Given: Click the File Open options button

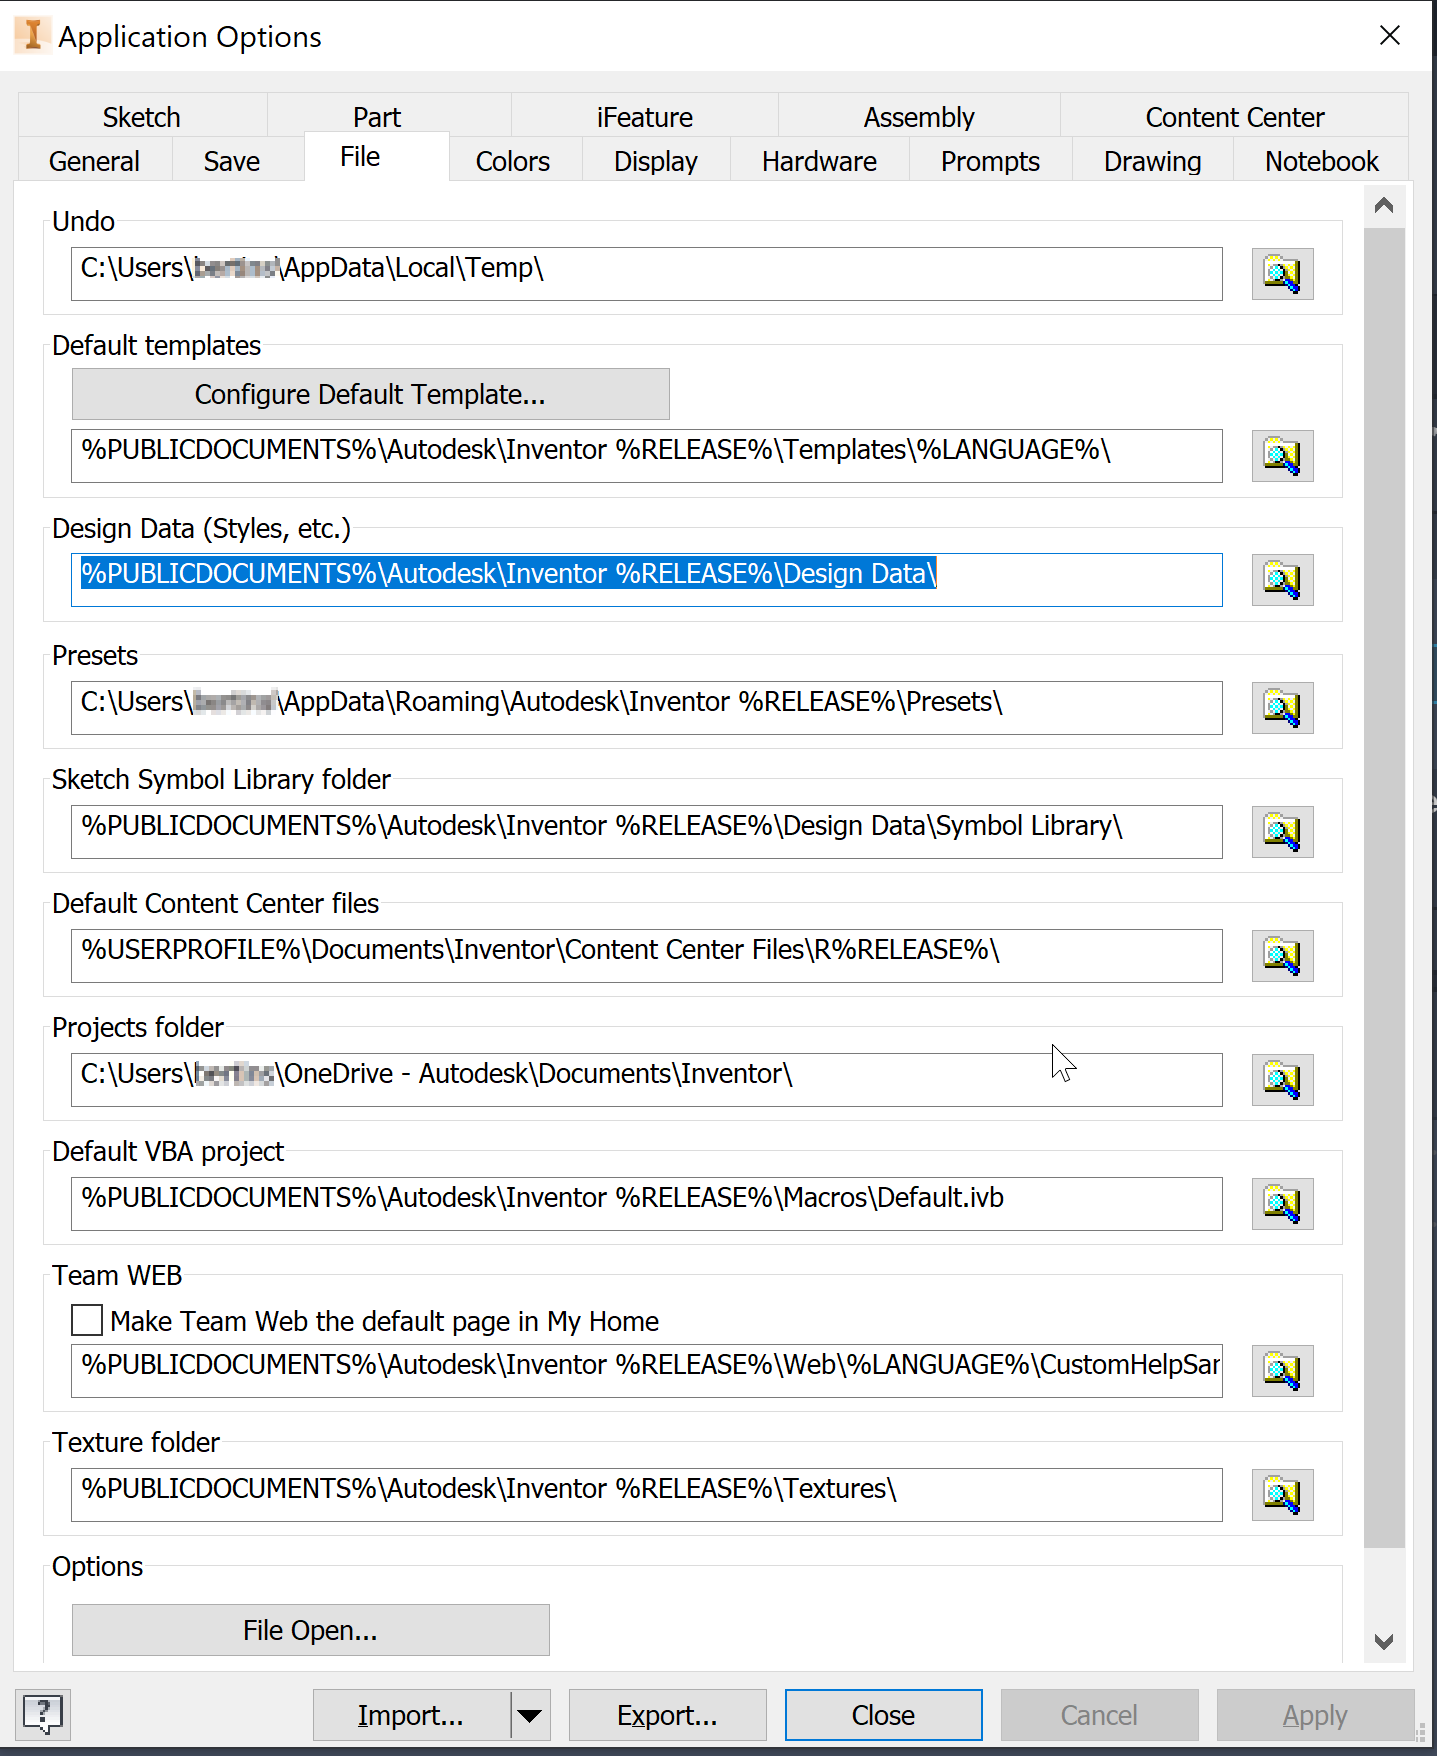Looking at the screenshot, I should click(x=310, y=1630).
